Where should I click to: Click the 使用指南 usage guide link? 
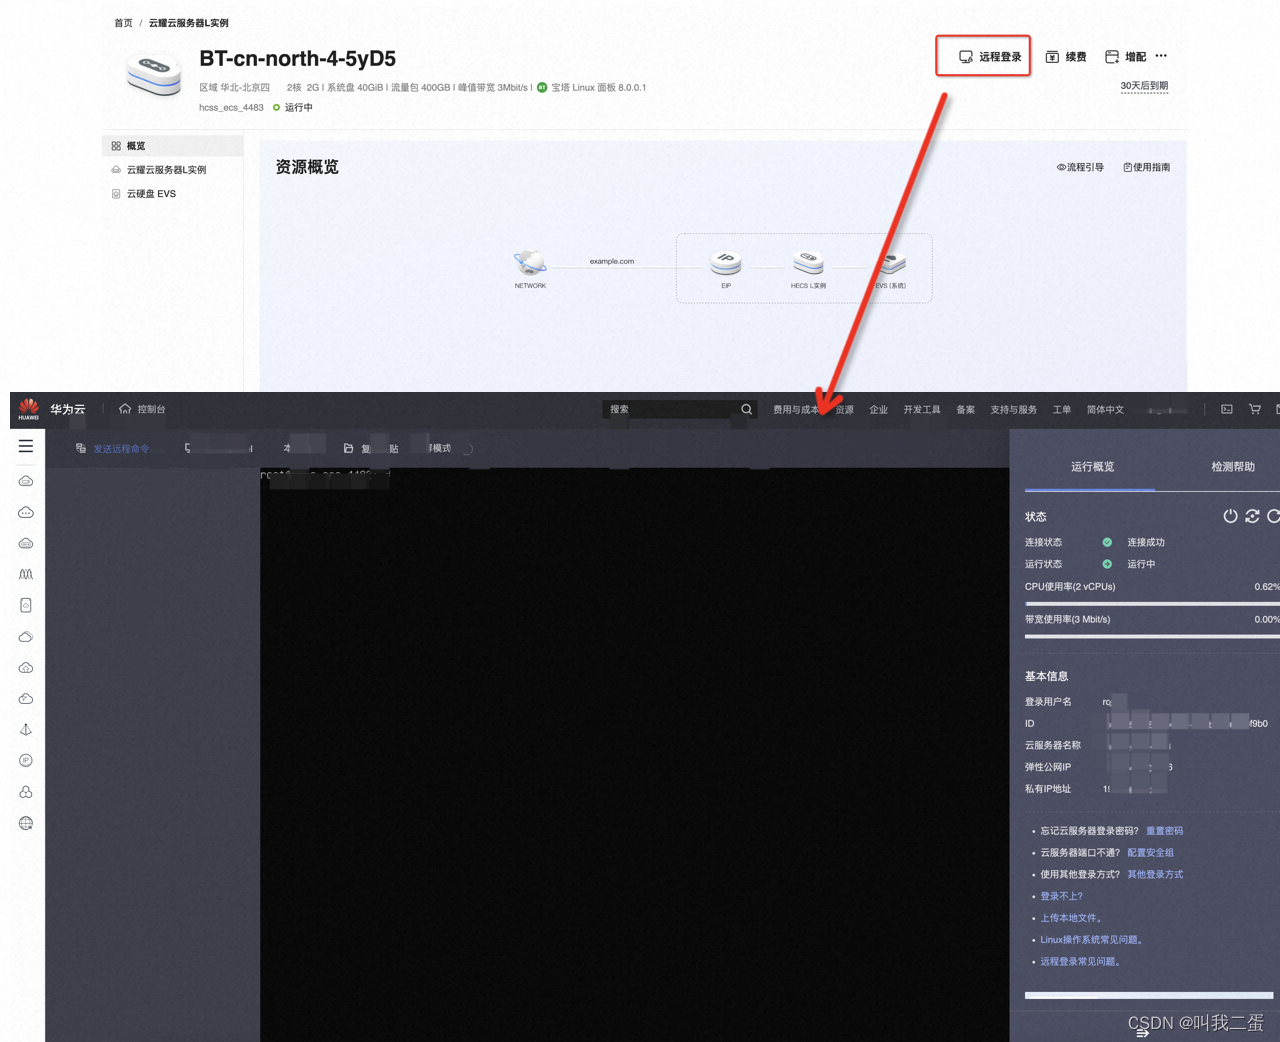point(1146,168)
